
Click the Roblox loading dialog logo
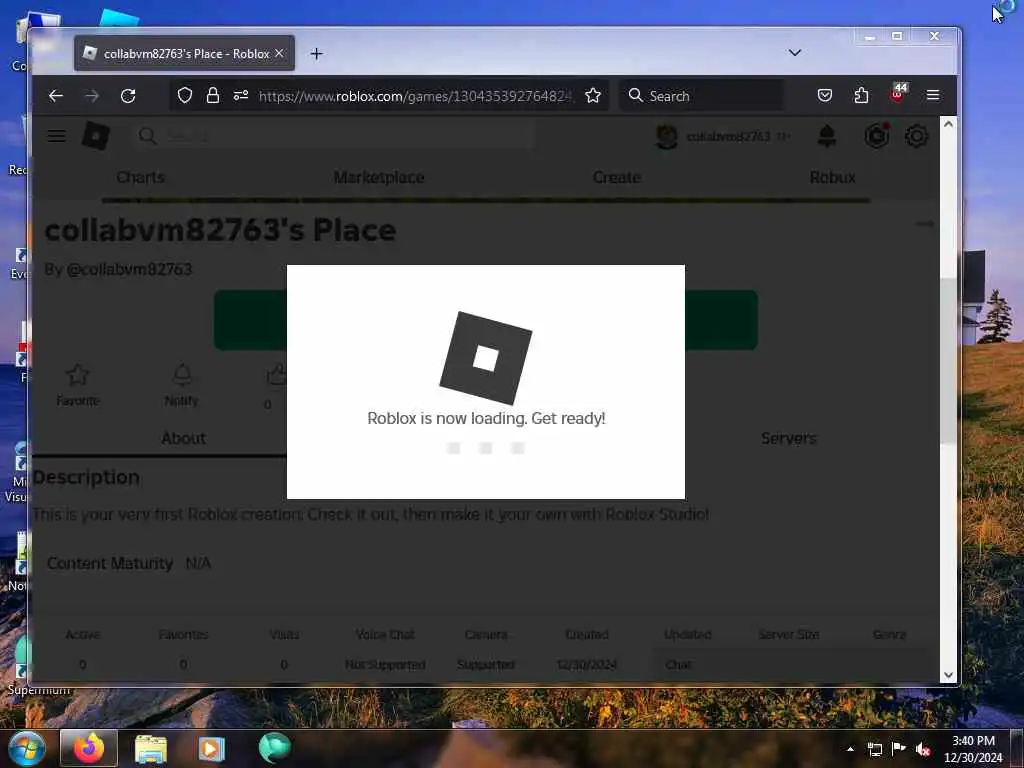[486, 358]
